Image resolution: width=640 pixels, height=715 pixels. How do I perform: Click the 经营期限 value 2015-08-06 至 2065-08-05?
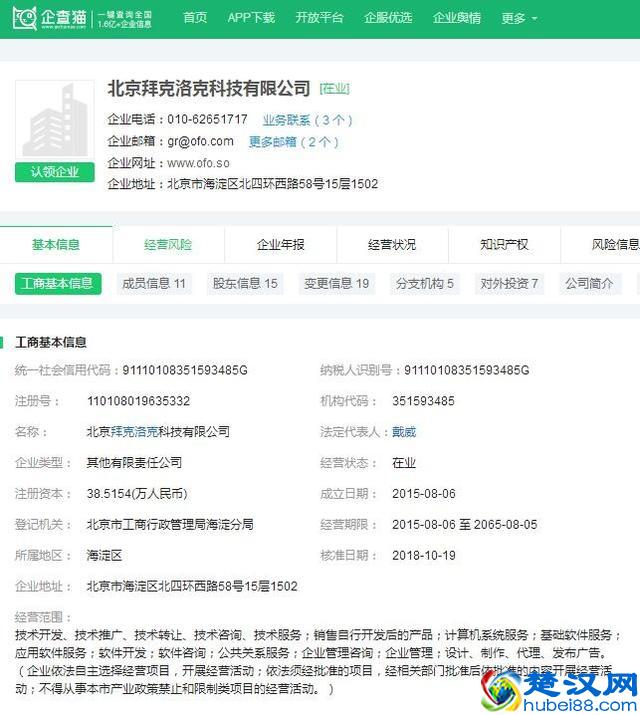pyautogui.click(x=465, y=524)
